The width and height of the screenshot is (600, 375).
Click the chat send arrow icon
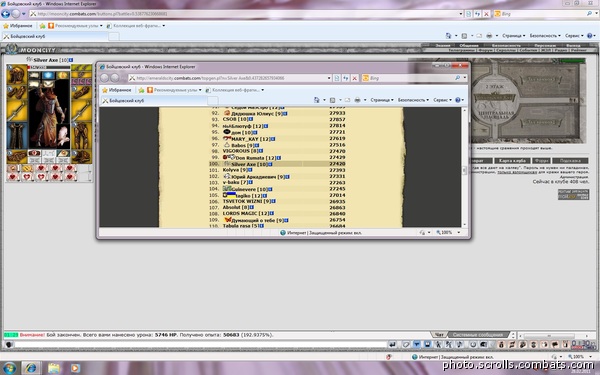(x=392, y=345)
